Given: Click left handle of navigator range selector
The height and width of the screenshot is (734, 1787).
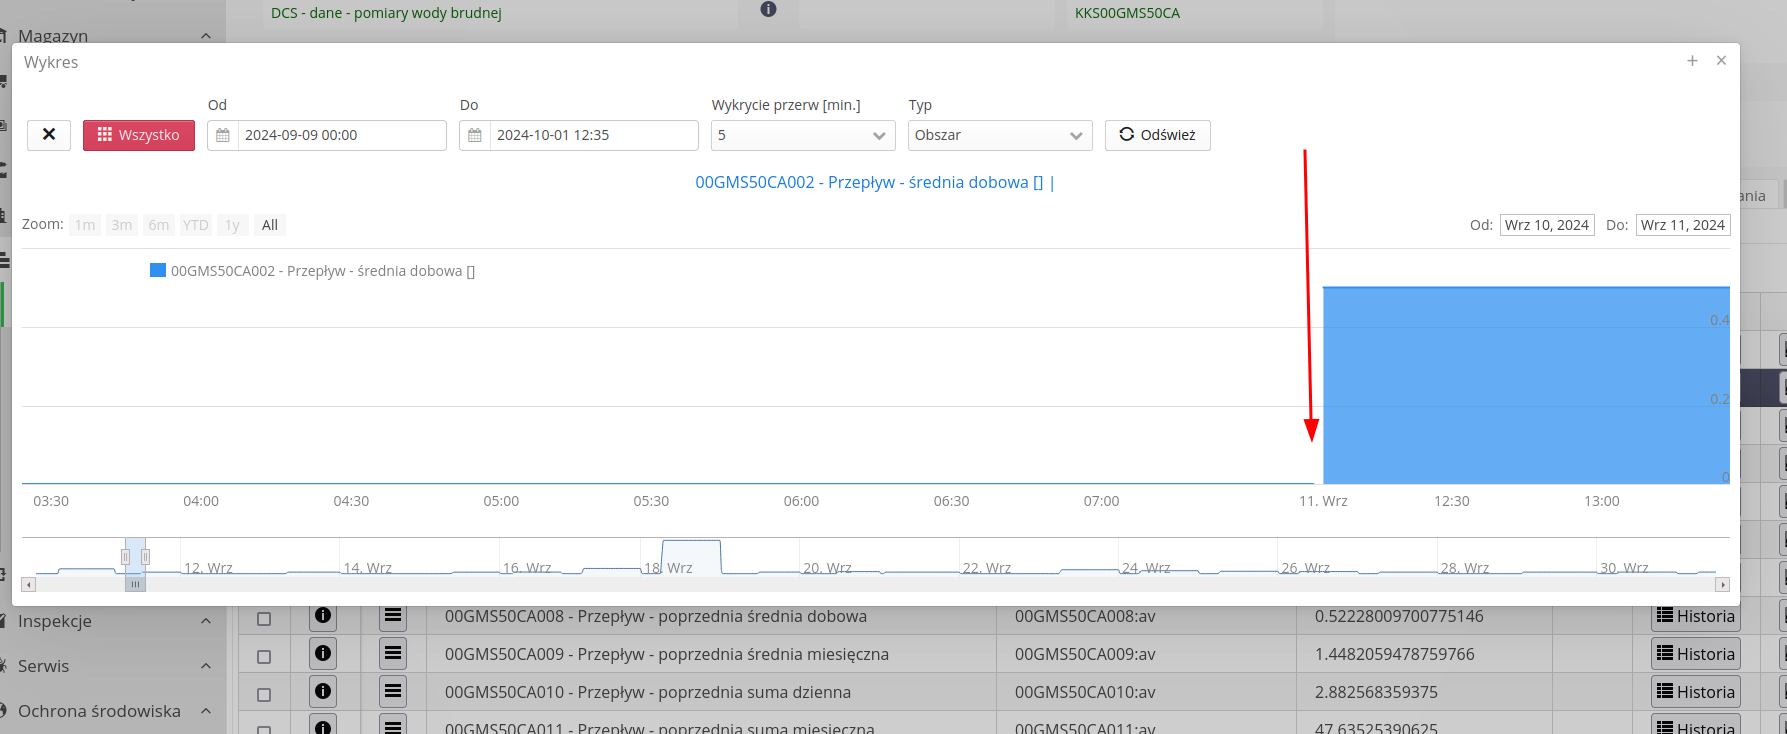Looking at the screenshot, I should (125, 557).
